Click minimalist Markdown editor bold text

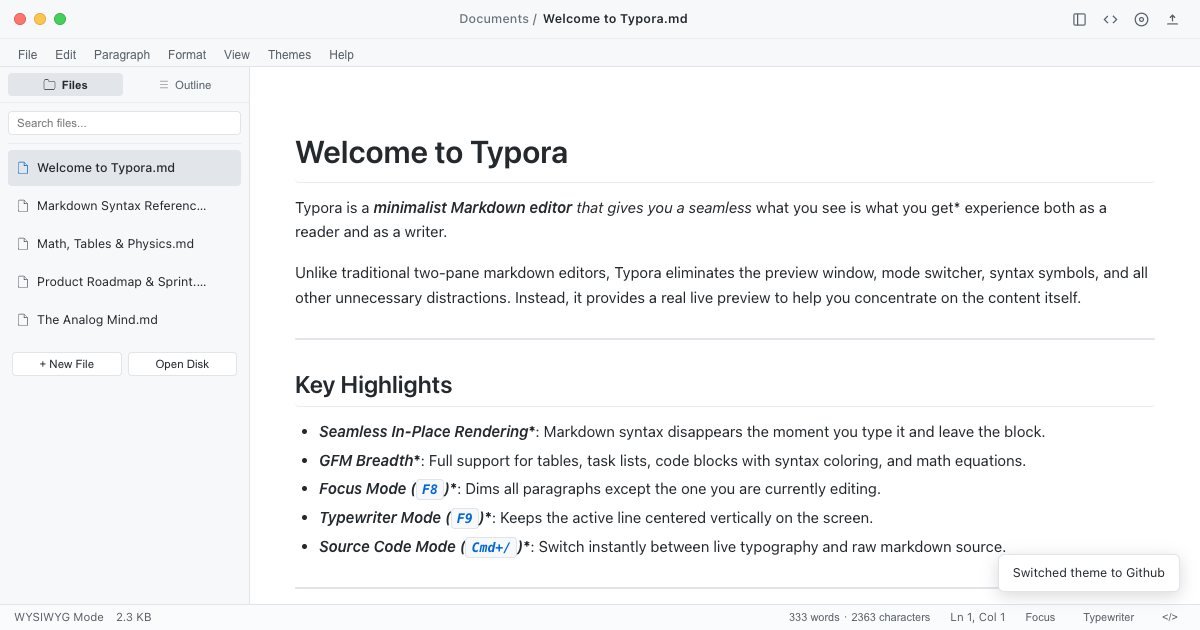(473, 208)
